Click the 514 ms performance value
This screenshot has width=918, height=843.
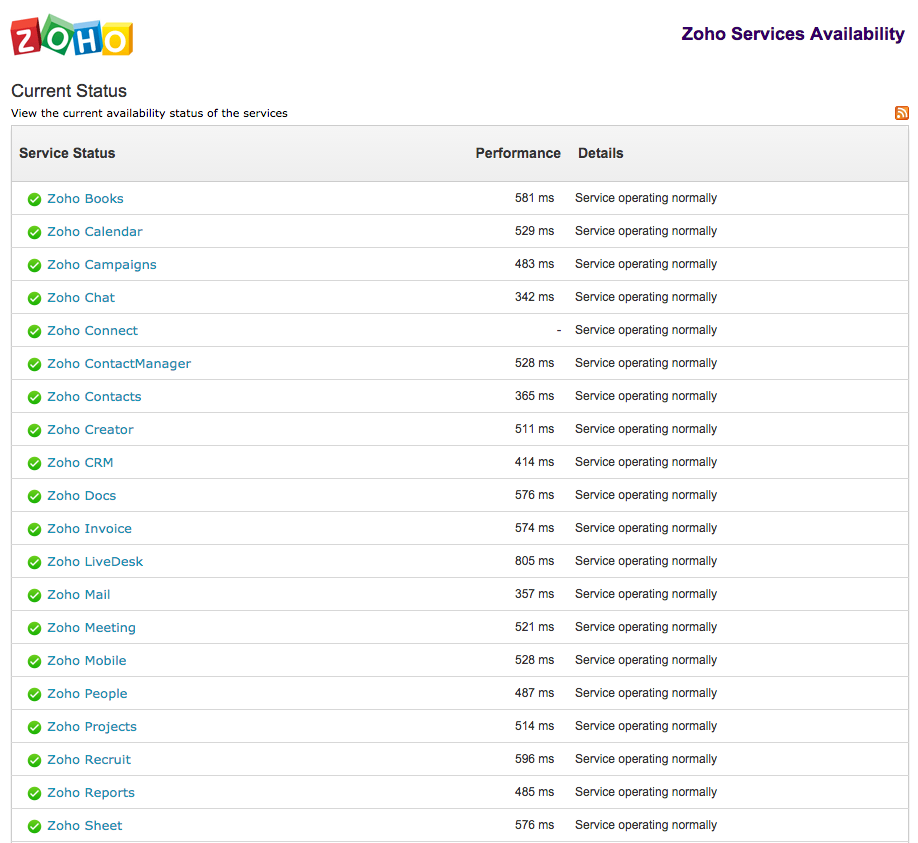(x=535, y=726)
